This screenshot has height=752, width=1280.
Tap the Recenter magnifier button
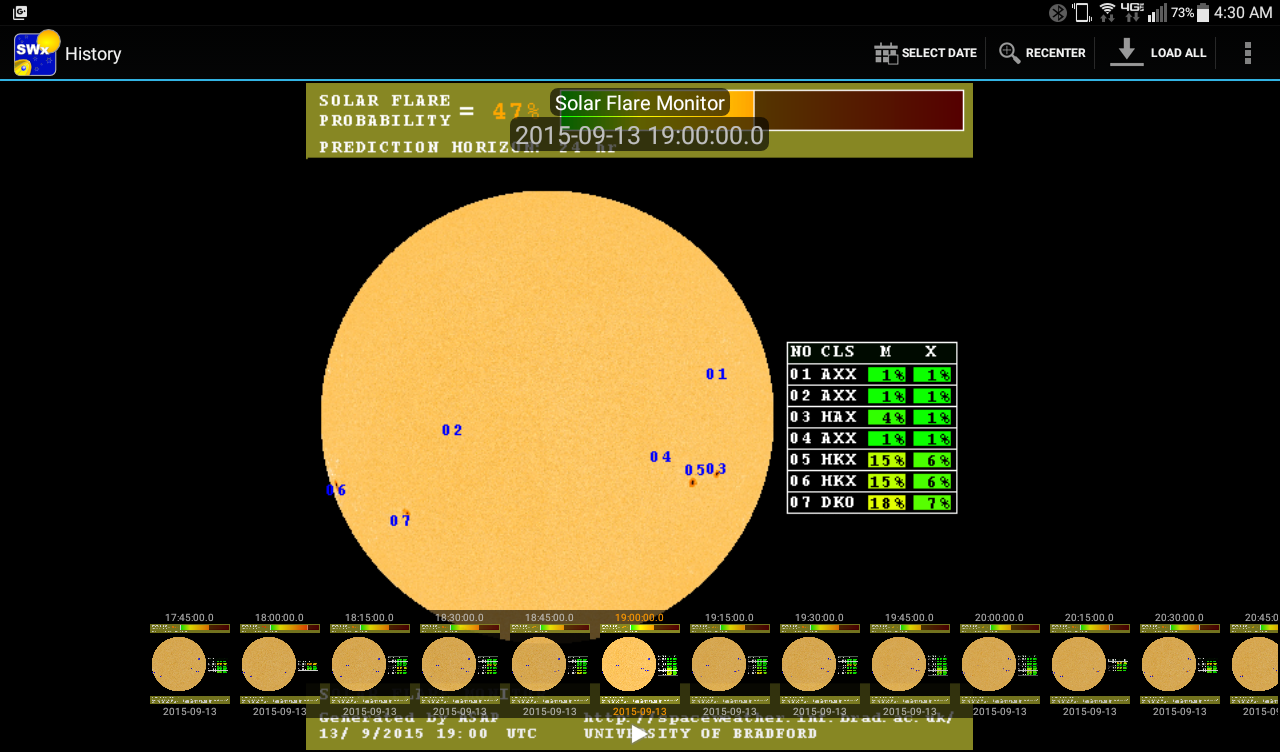coord(1042,53)
